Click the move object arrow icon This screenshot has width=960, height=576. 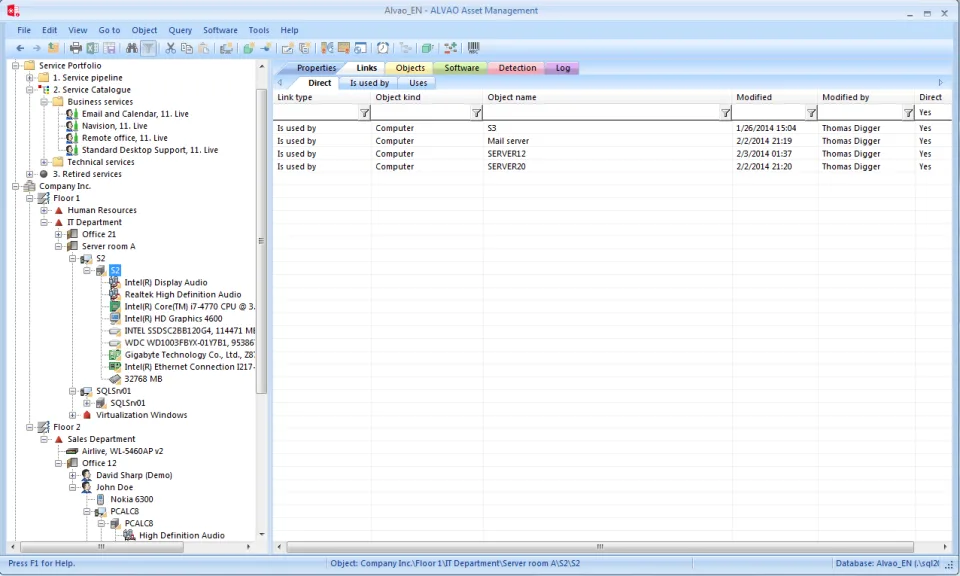pos(265,48)
